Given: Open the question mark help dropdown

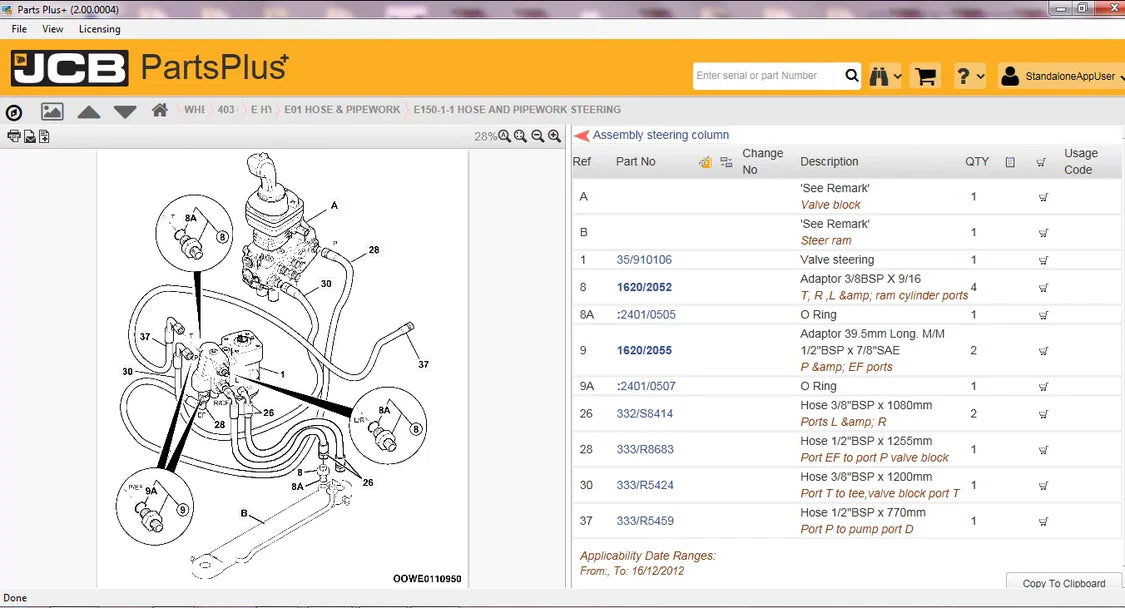Looking at the screenshot, I should [x=969, y=76].
